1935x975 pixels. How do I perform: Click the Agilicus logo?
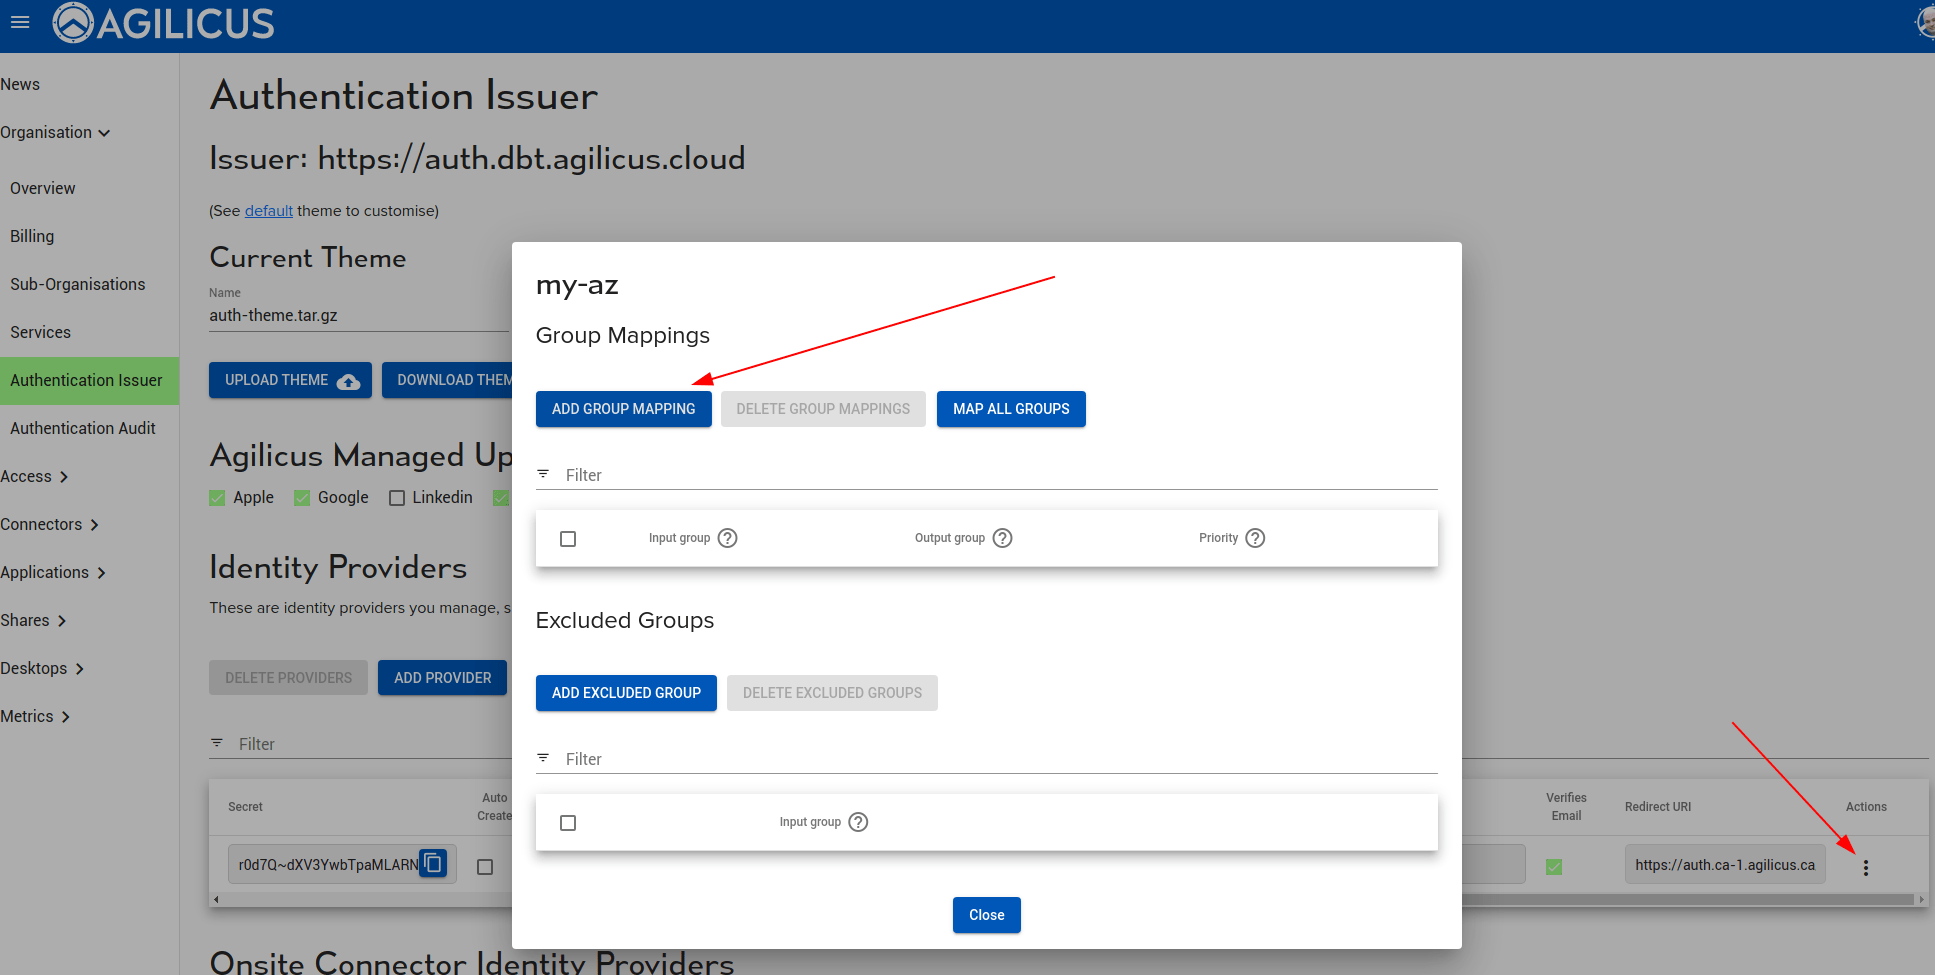164,23
